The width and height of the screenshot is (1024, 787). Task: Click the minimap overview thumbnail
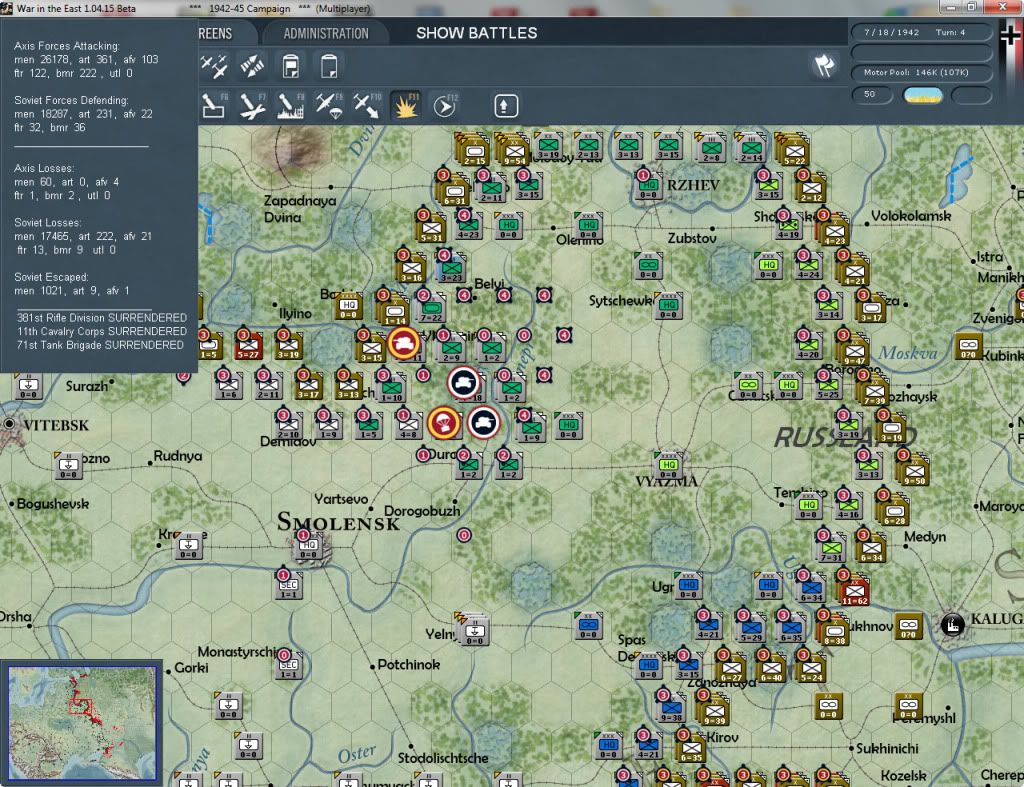(x=82, y=722)
